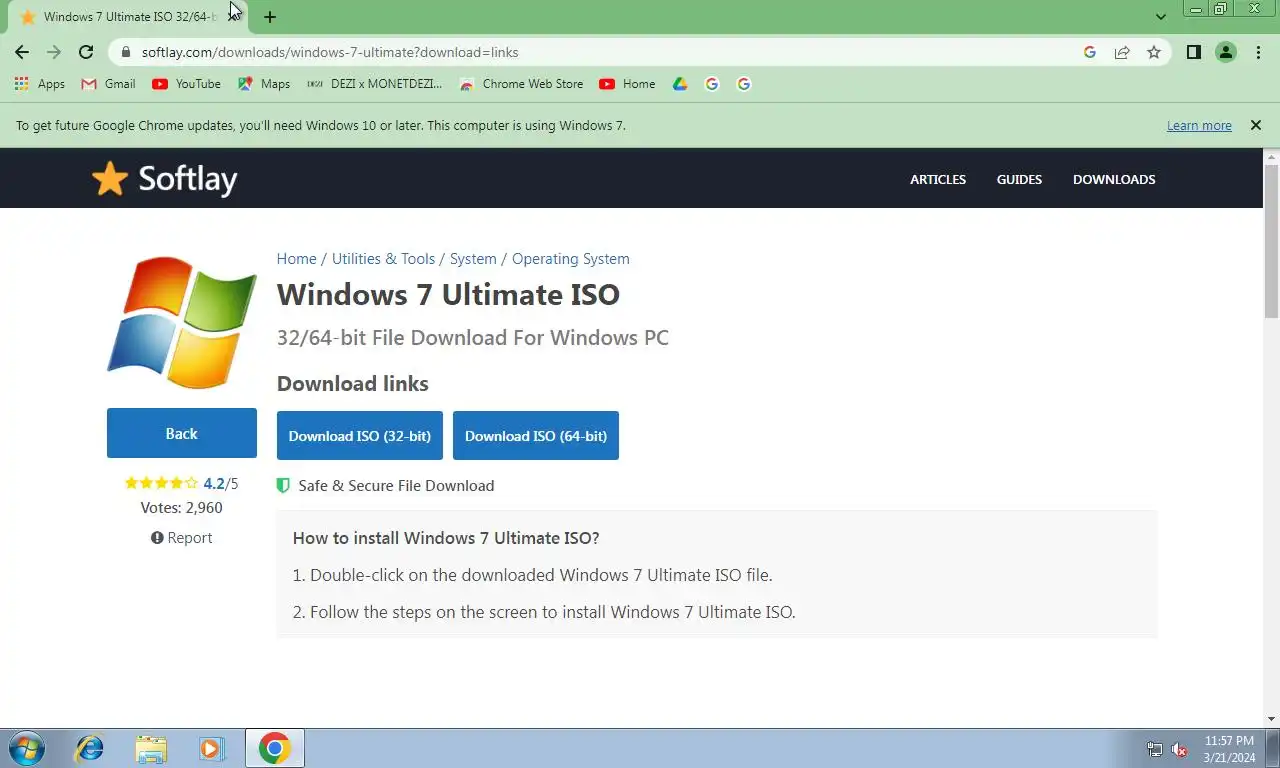Image resolution: width=1280 pixels, height=768 pixels.
Task: Open Google icon in address bar
Action: 1090,52
